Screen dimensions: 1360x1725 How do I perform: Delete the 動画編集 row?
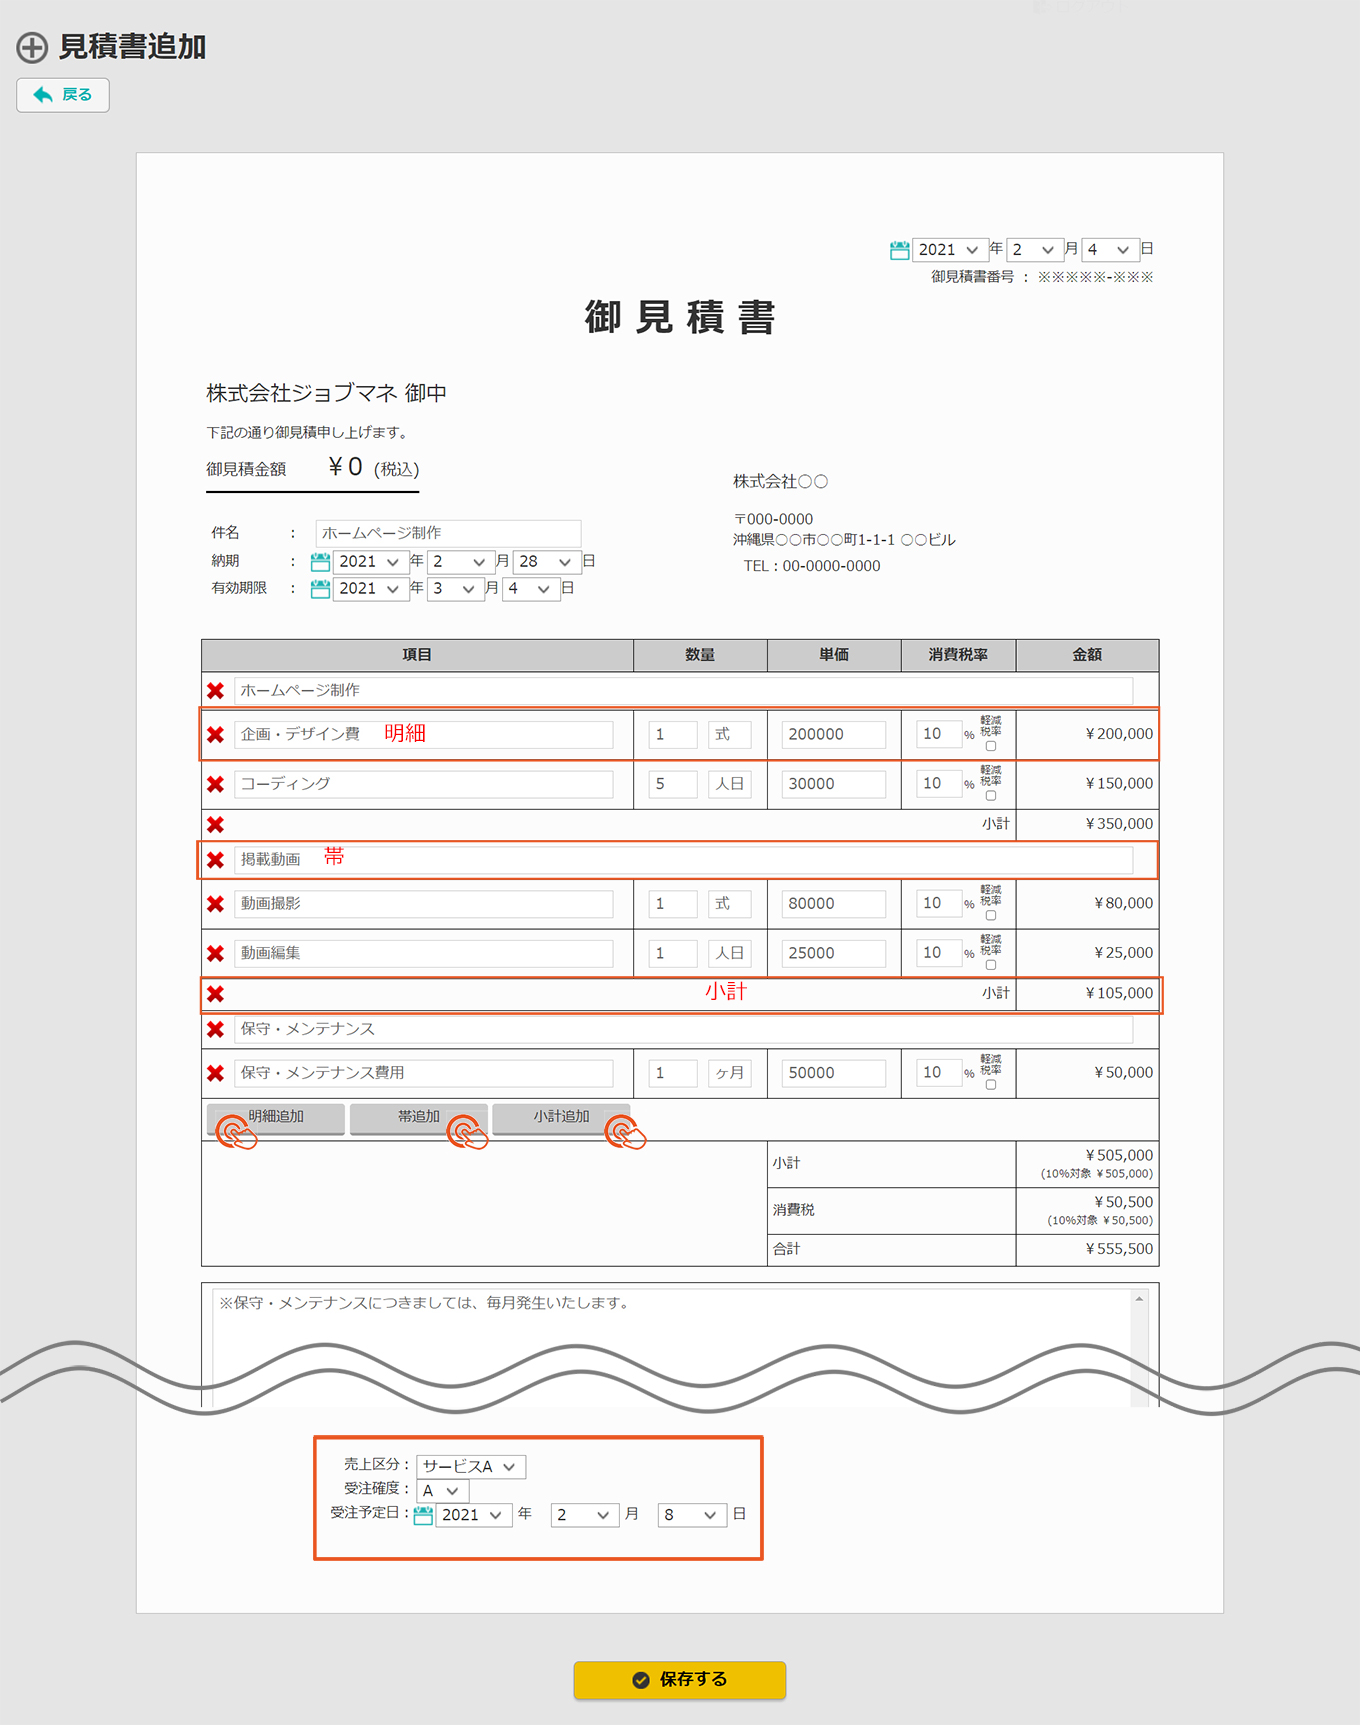pyautogui.click(x=215, y=954)
